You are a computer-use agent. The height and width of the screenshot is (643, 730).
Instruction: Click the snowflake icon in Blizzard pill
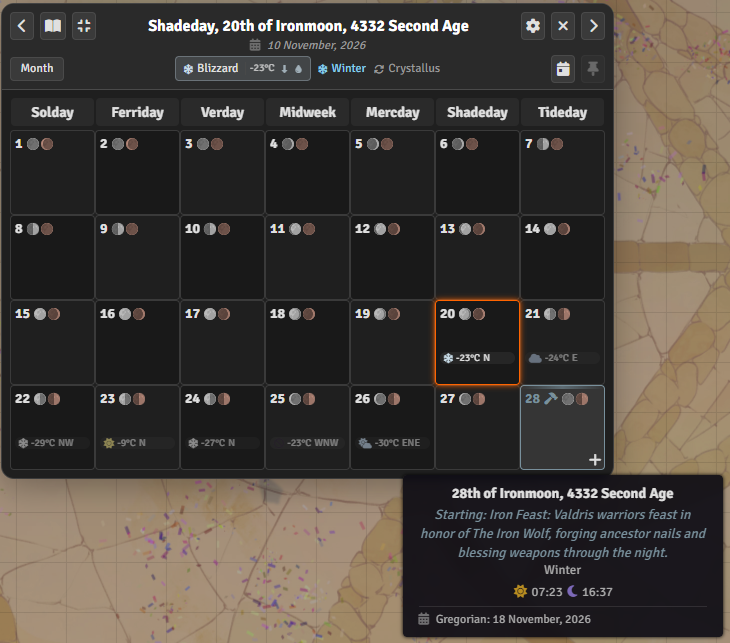click(x=188, y=69)
